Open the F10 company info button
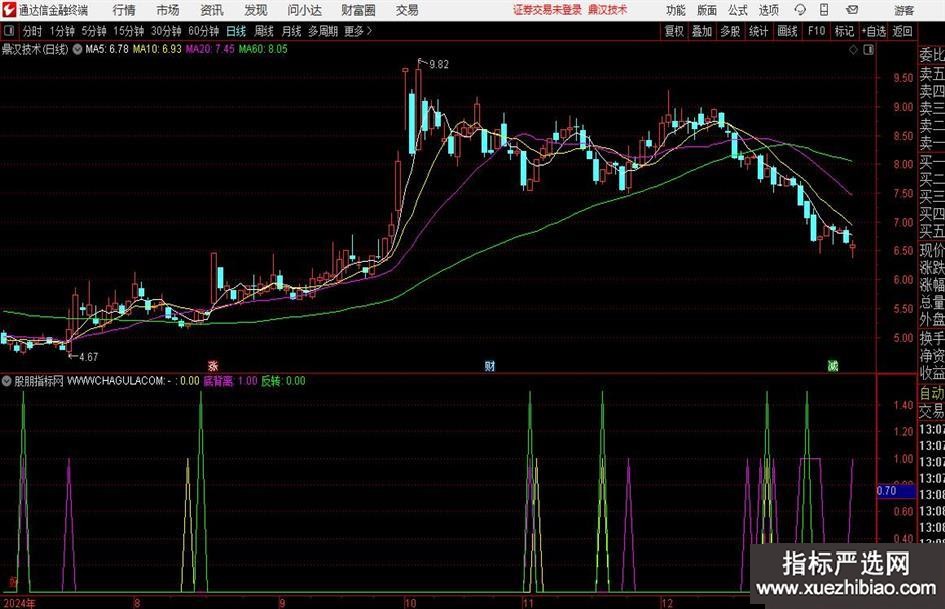The image size is (945, 609). [x=816, y=31]
